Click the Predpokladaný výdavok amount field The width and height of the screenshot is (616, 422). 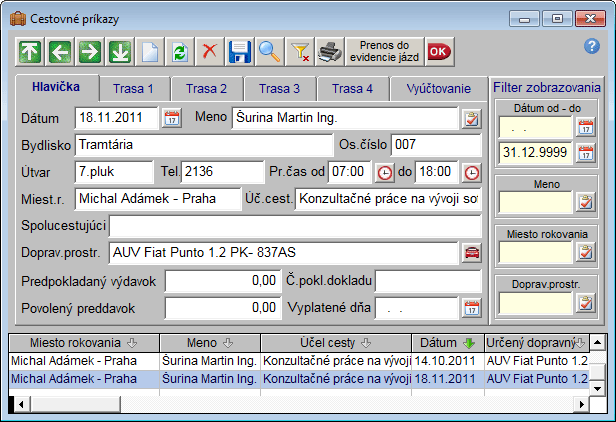(x=223, y=281)
